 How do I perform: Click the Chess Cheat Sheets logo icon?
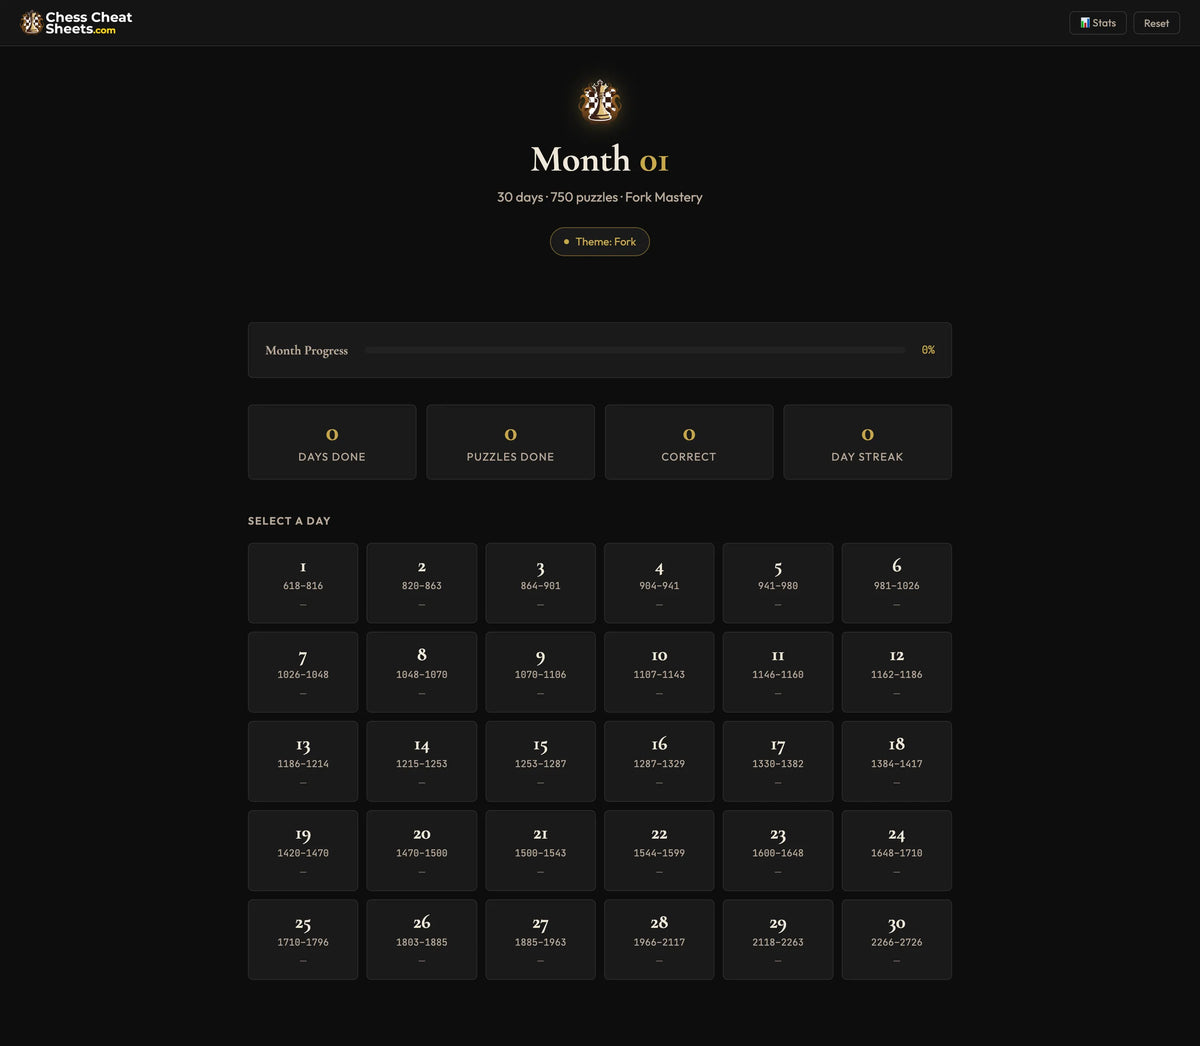coord(32,22)
